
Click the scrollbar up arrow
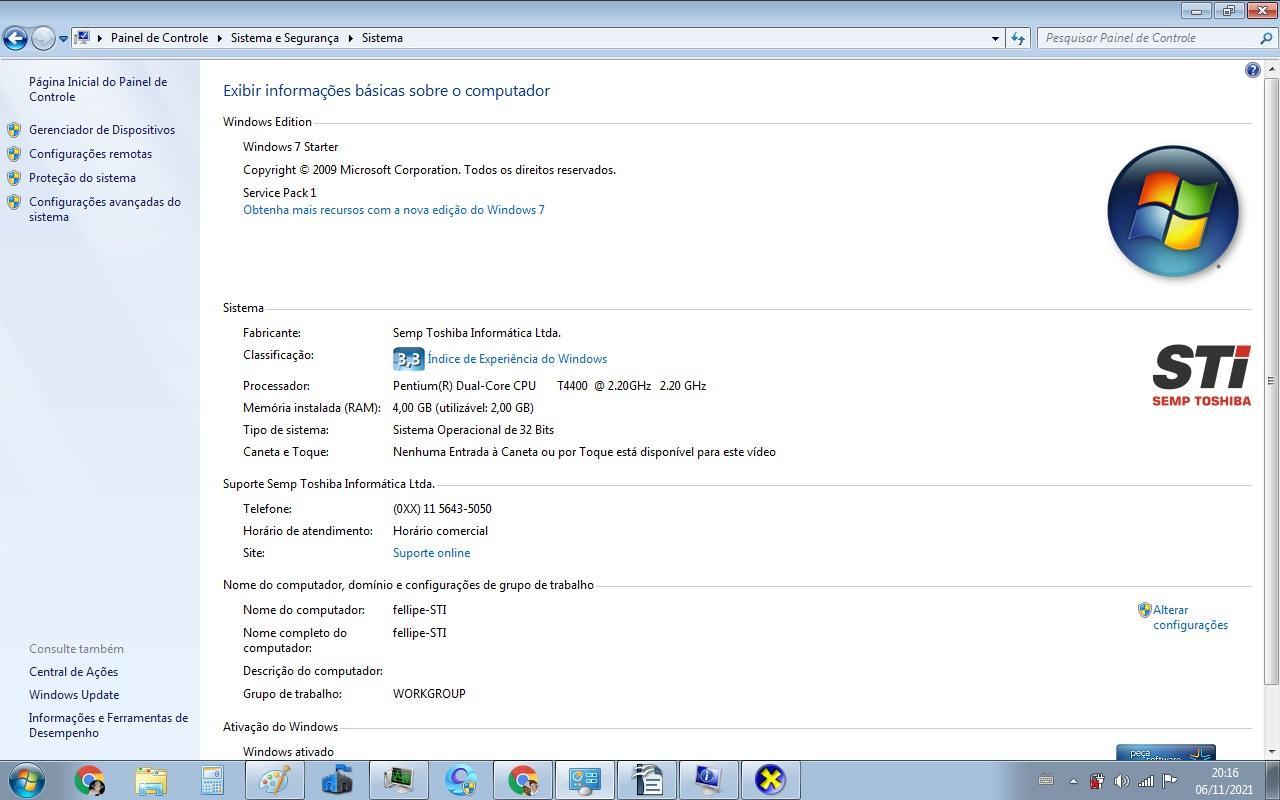1271,69
